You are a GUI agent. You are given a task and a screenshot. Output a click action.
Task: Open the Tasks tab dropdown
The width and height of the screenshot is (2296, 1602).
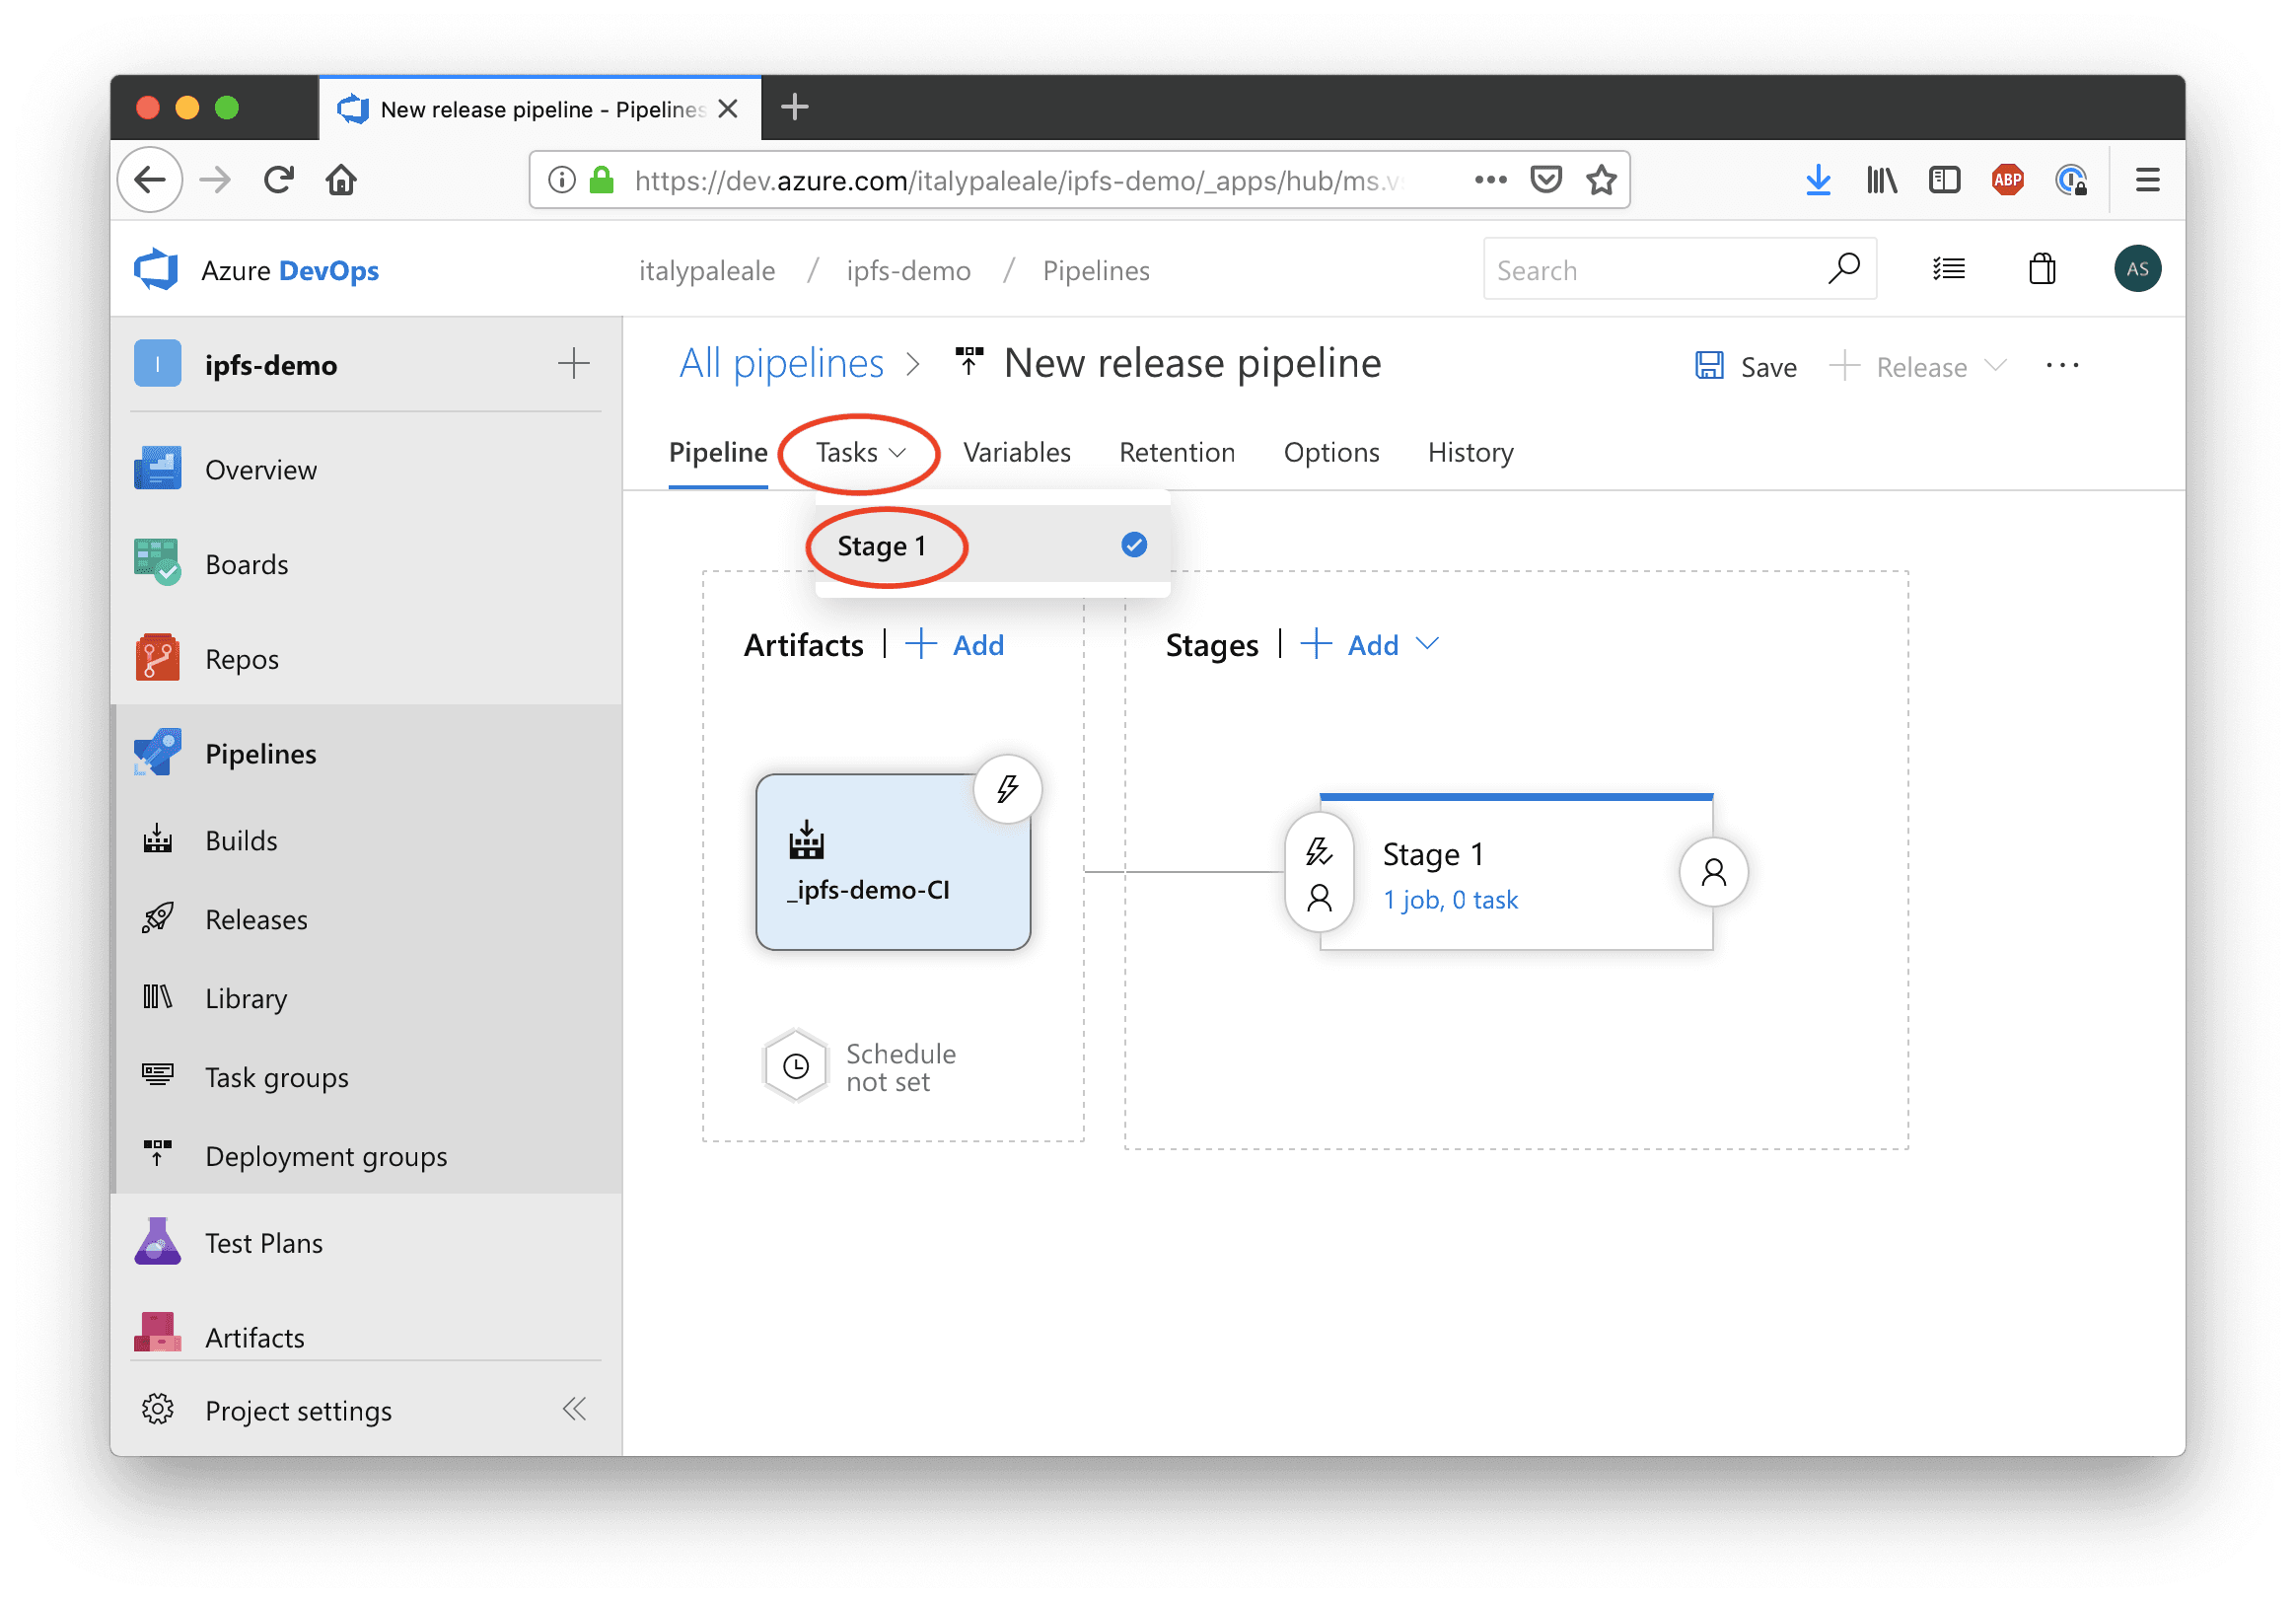click(x=860, y=453)
